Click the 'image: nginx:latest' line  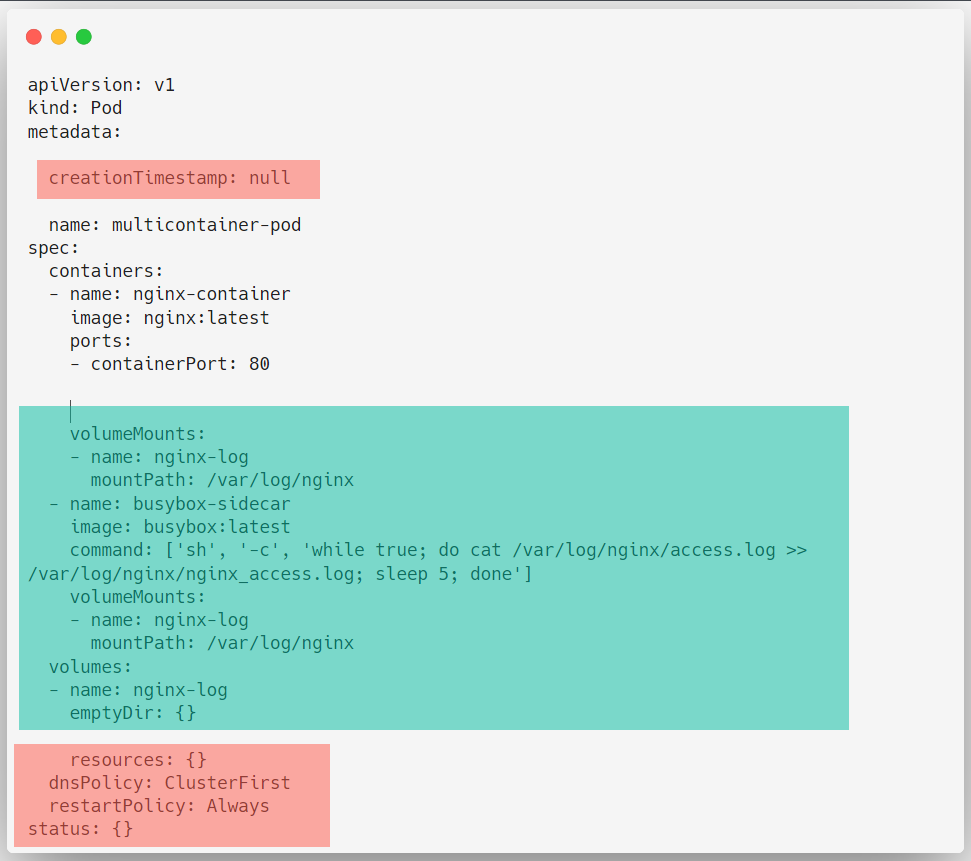pyautogui.click(x=170, y=318)
